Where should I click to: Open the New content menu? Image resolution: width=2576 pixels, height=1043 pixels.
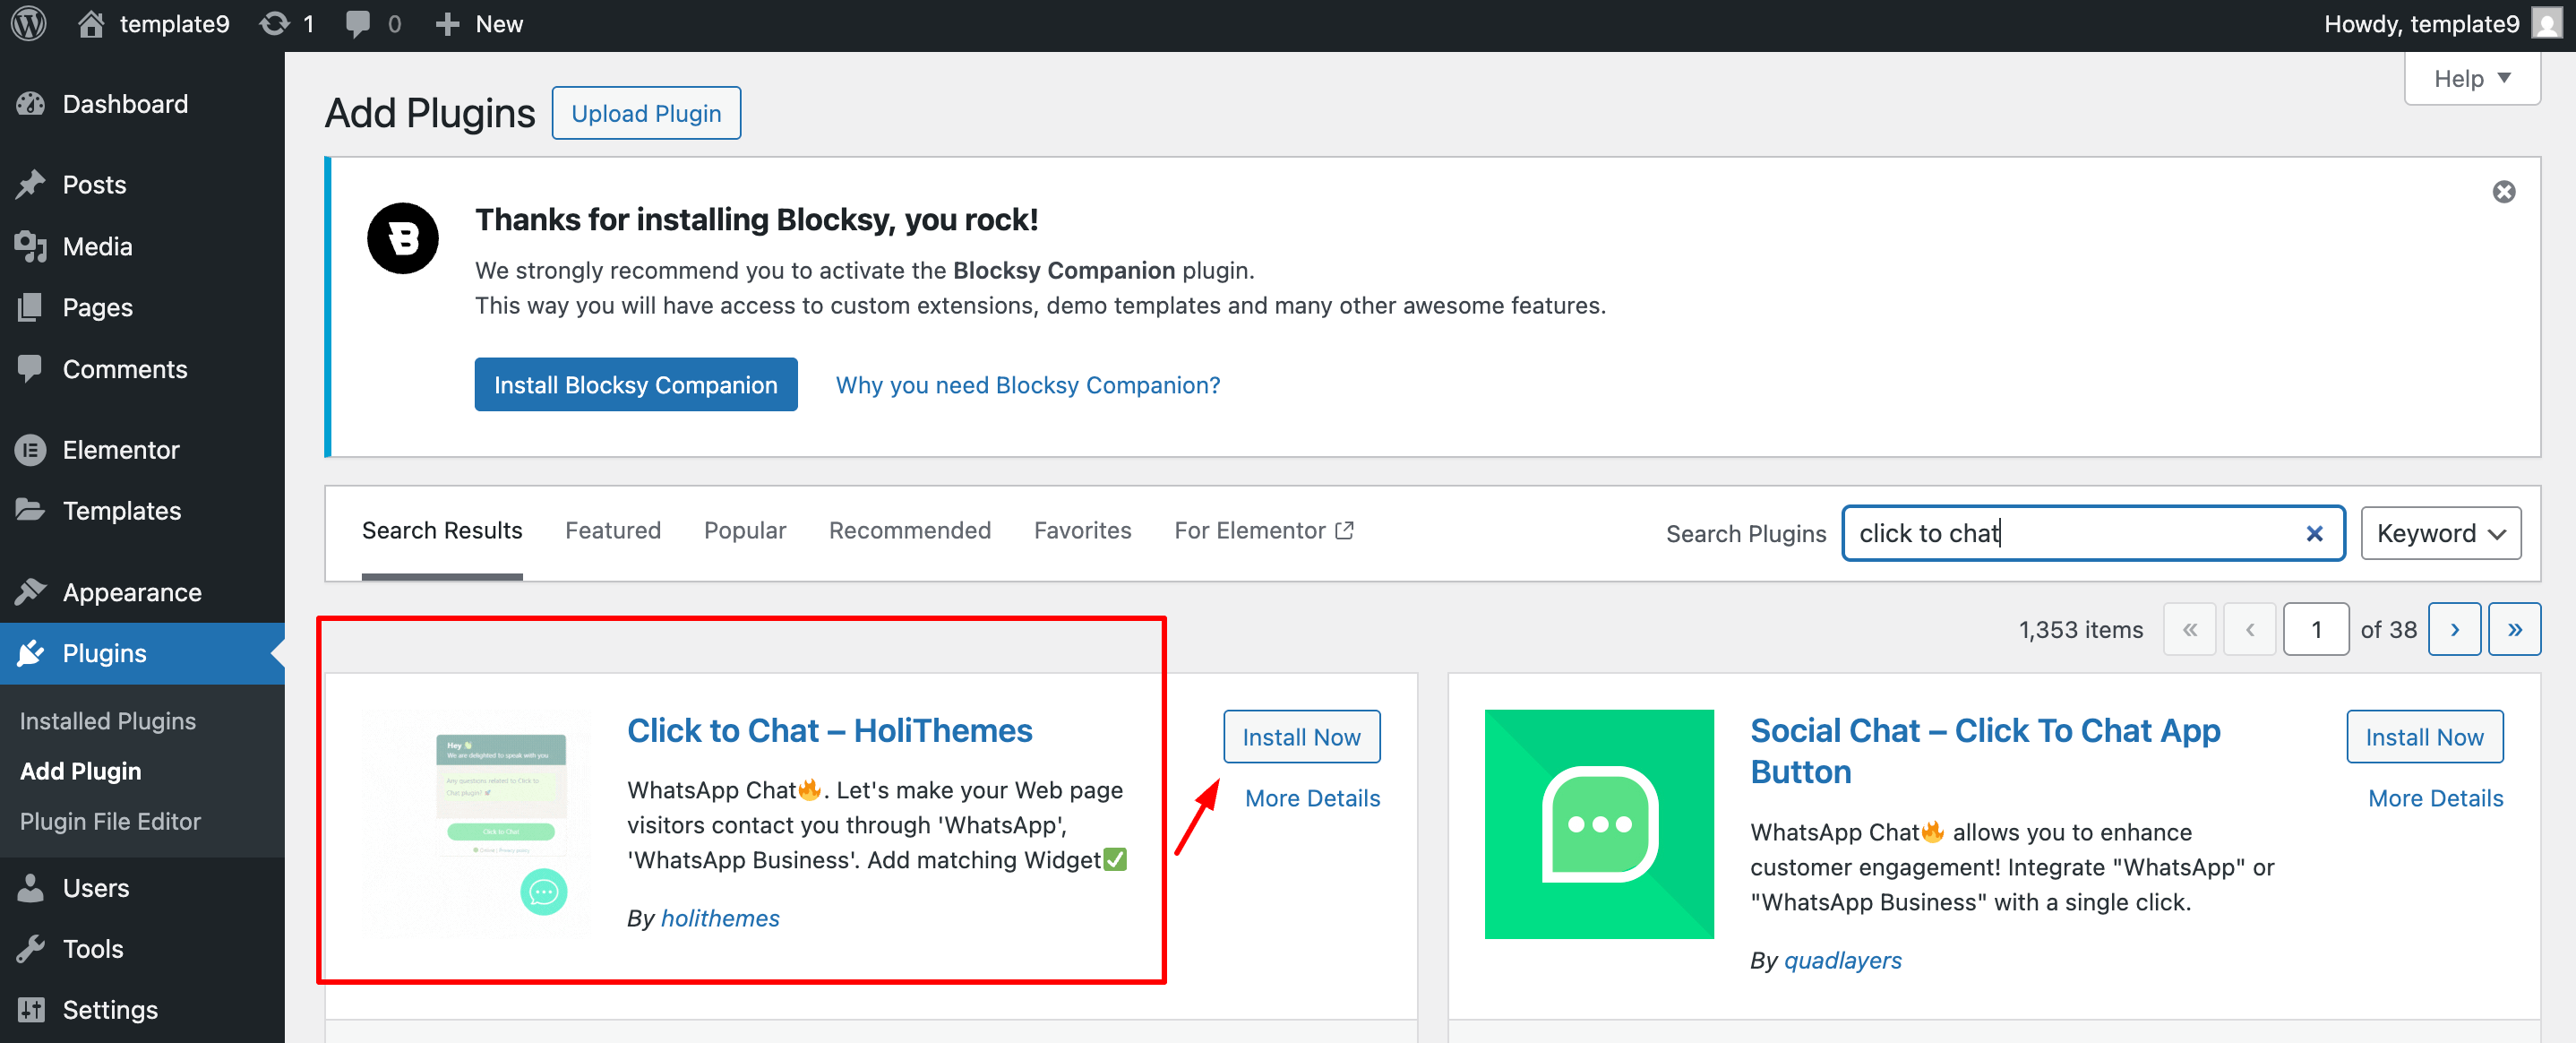click(x=480, y=24)
